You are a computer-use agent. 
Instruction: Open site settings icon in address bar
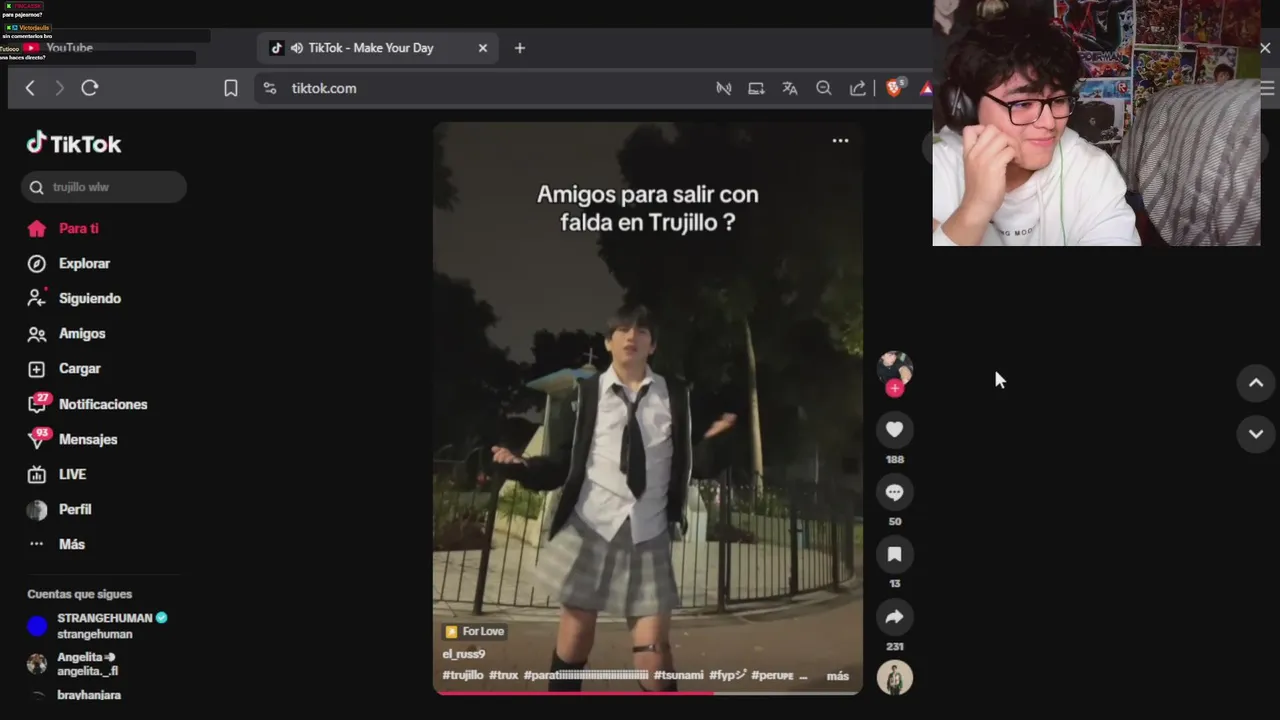269,88
